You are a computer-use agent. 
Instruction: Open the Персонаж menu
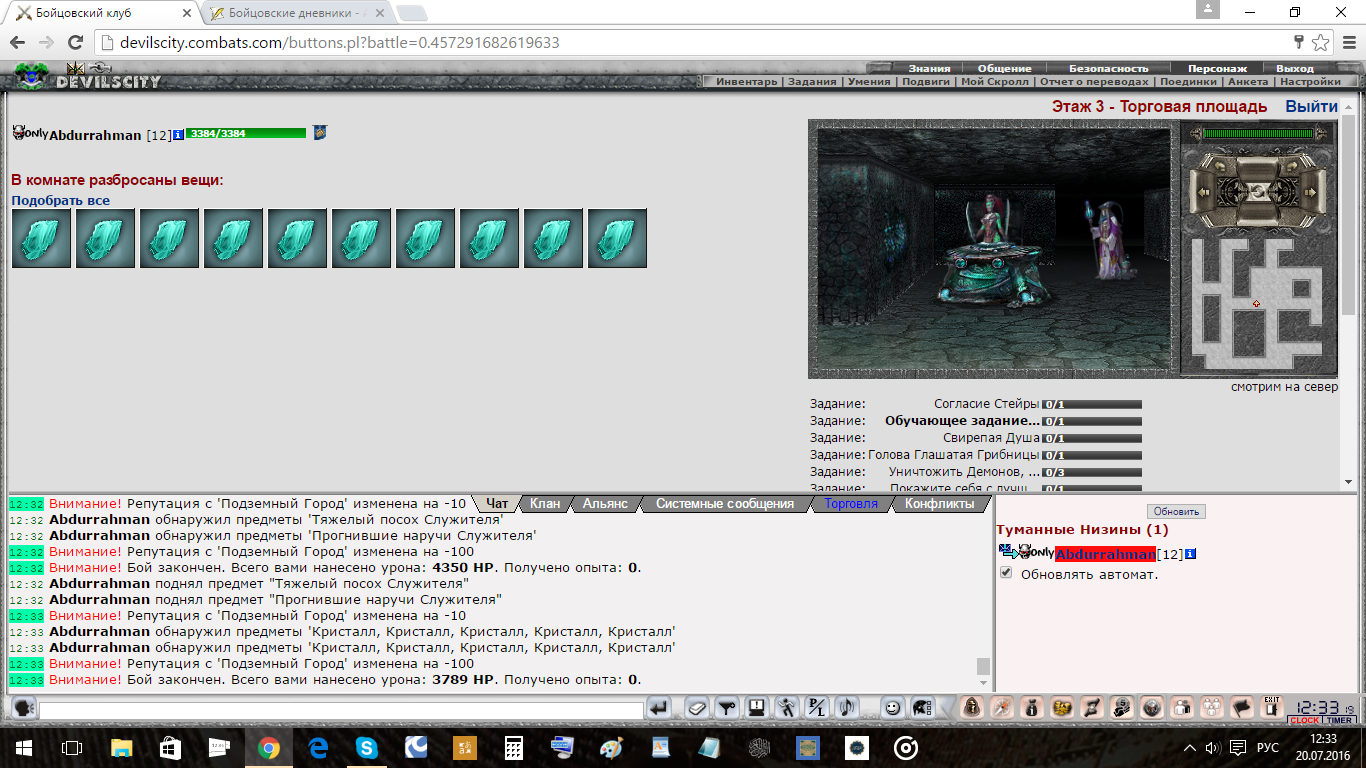click(1217, 69)
